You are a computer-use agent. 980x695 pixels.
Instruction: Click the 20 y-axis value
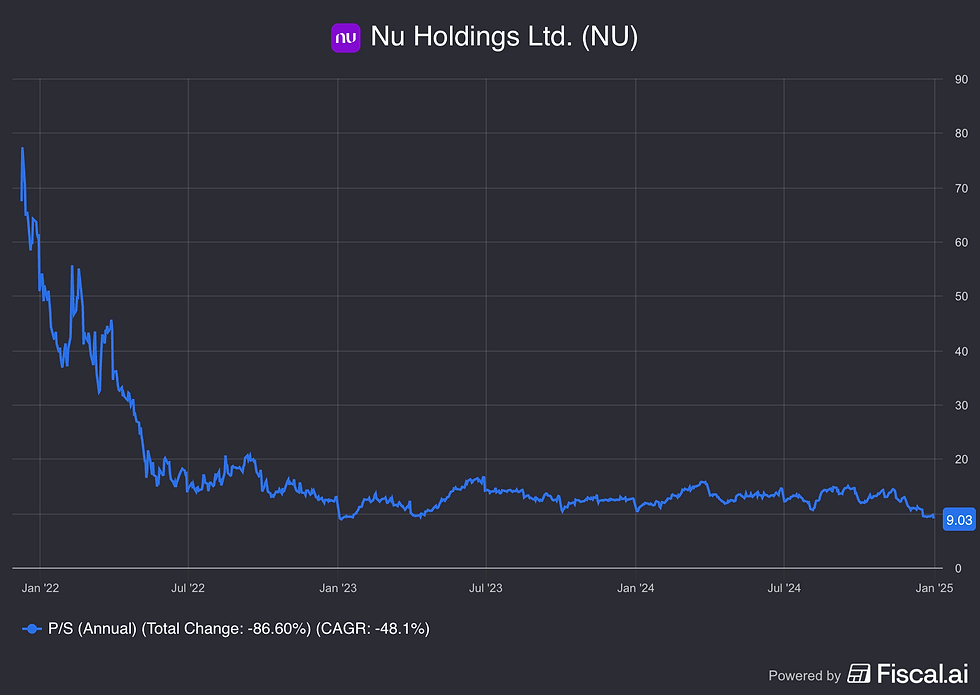coord(961,459)
